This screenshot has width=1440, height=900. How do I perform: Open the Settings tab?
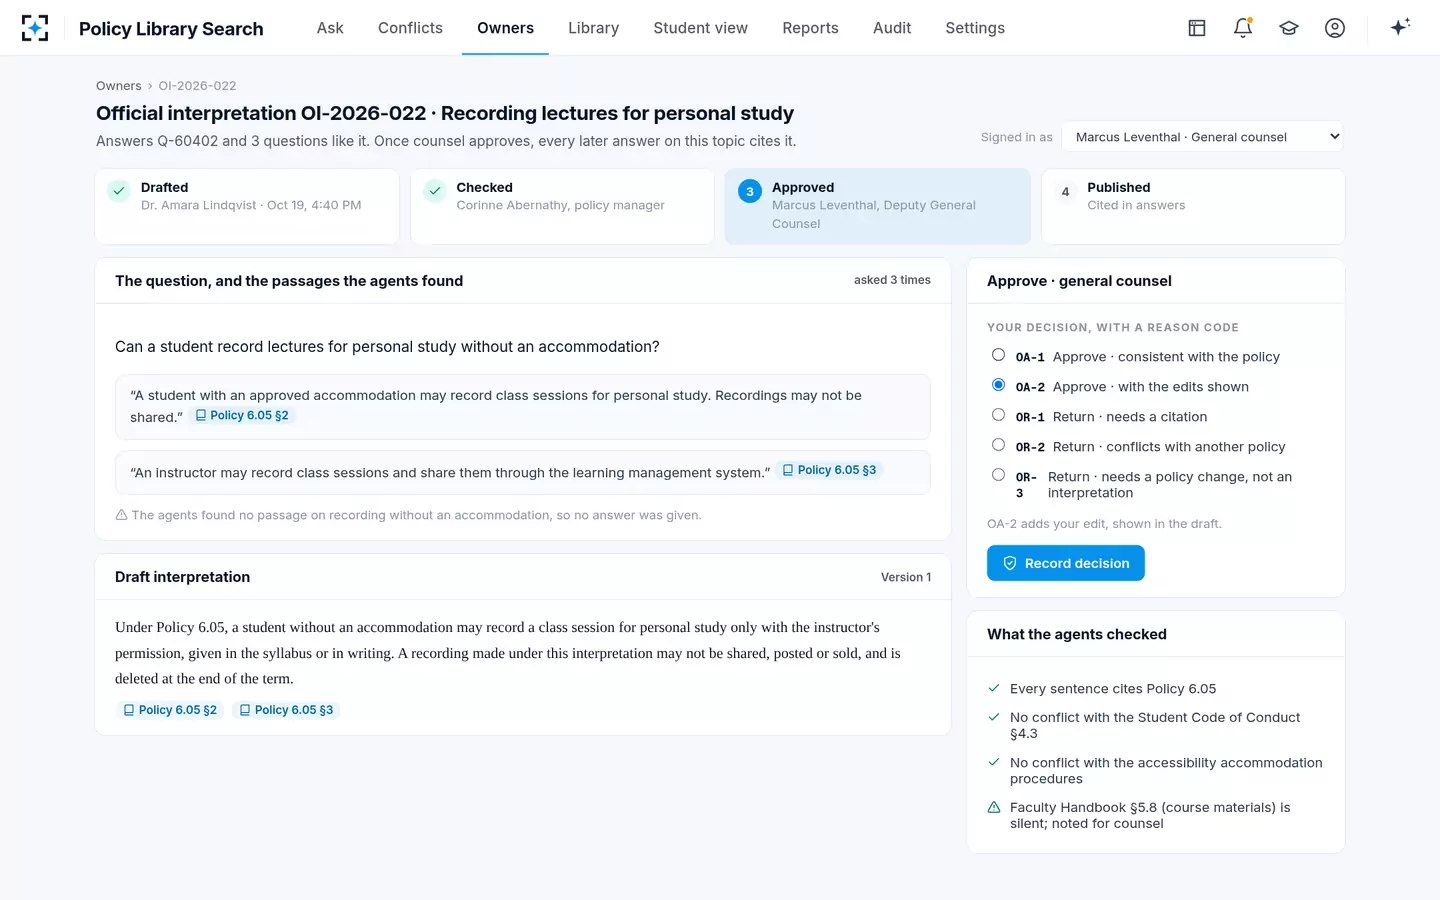pos(975,28)
